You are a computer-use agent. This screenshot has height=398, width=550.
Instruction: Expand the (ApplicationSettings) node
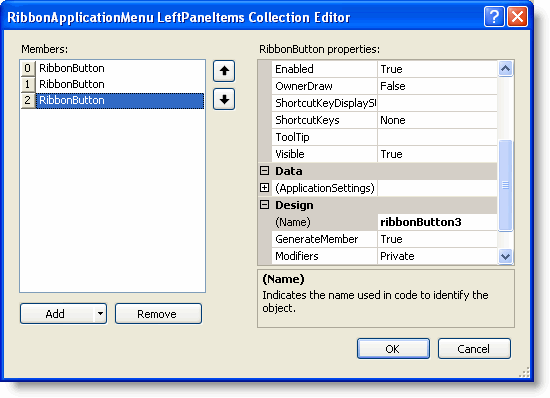coord(264,188)
